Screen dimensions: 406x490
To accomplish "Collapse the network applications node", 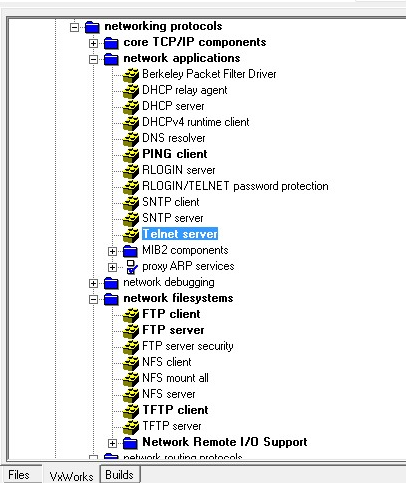I will point(93,59).
